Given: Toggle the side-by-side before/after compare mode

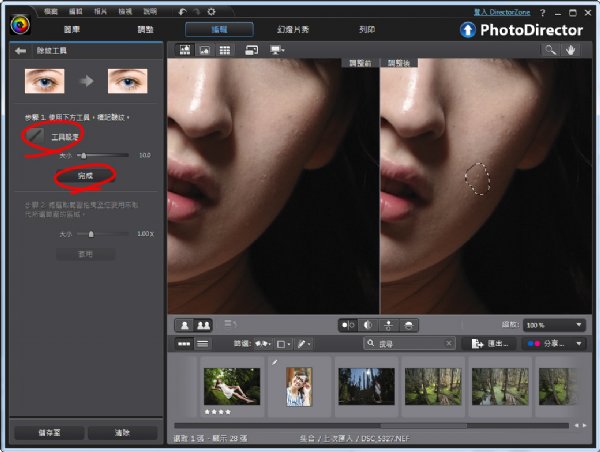Looking at the screenshot, I should click(350, 325).
